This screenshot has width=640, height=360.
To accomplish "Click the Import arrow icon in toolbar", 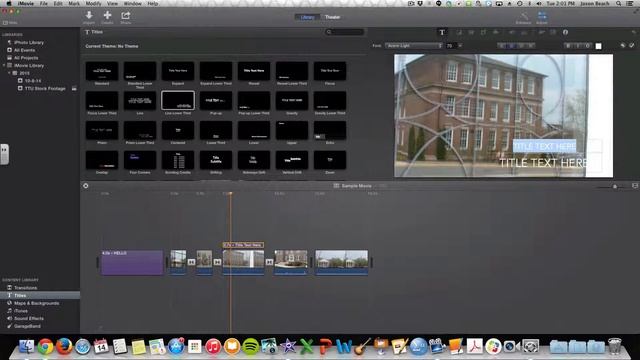I will 89,16.
